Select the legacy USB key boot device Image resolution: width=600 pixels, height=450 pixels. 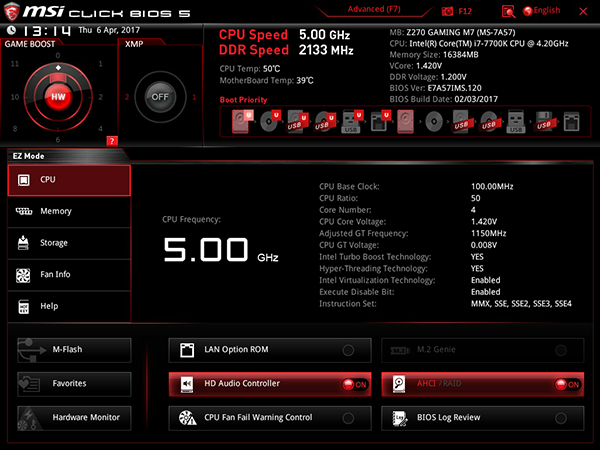click(516, 122)
